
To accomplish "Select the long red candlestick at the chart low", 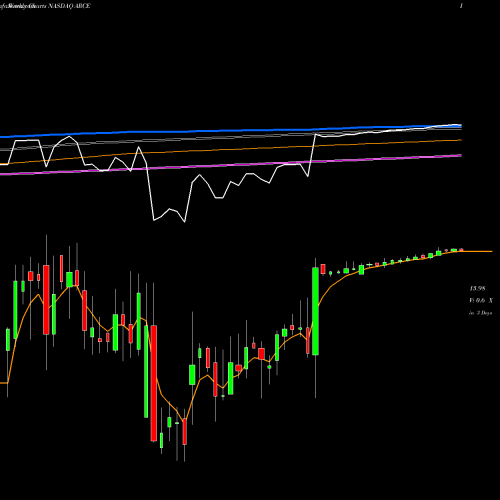I will click(x=154, y=383).
